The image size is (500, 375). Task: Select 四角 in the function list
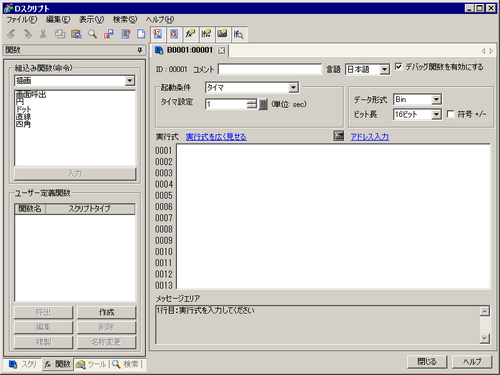pos(23,124)
